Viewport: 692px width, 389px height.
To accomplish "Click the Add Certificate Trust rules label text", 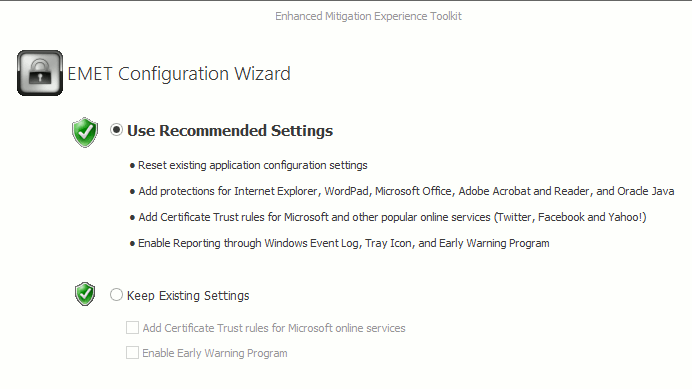I will click(274, 328).
